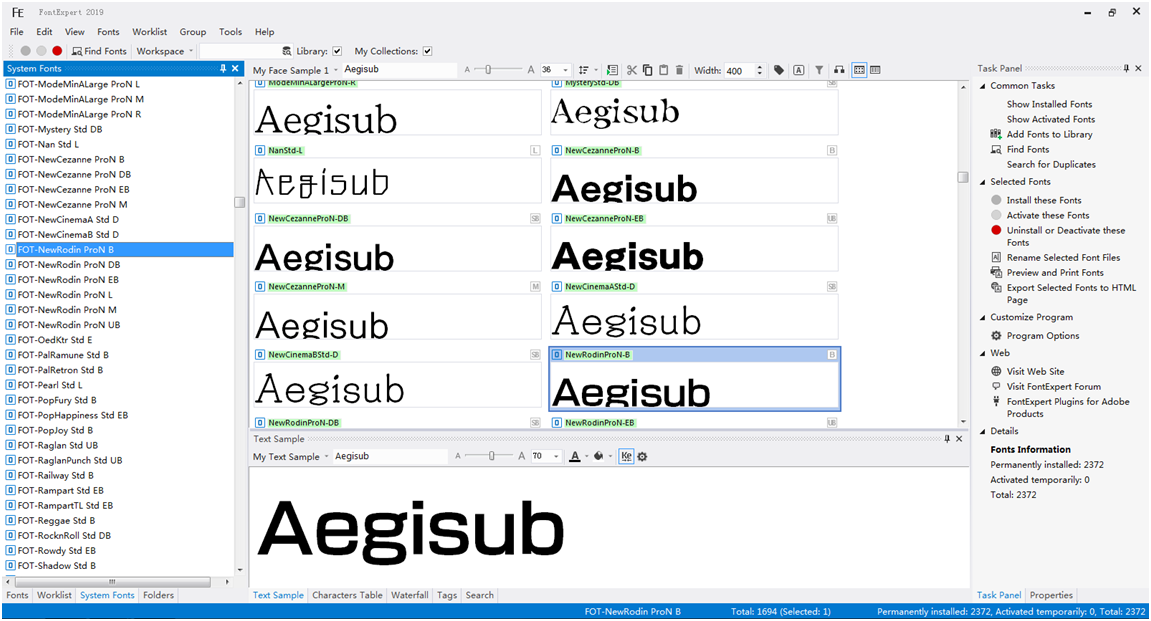Click the binoculars find icon
Image resolution: width=1151 pixels, height=621 pixels.
point(839,70)
